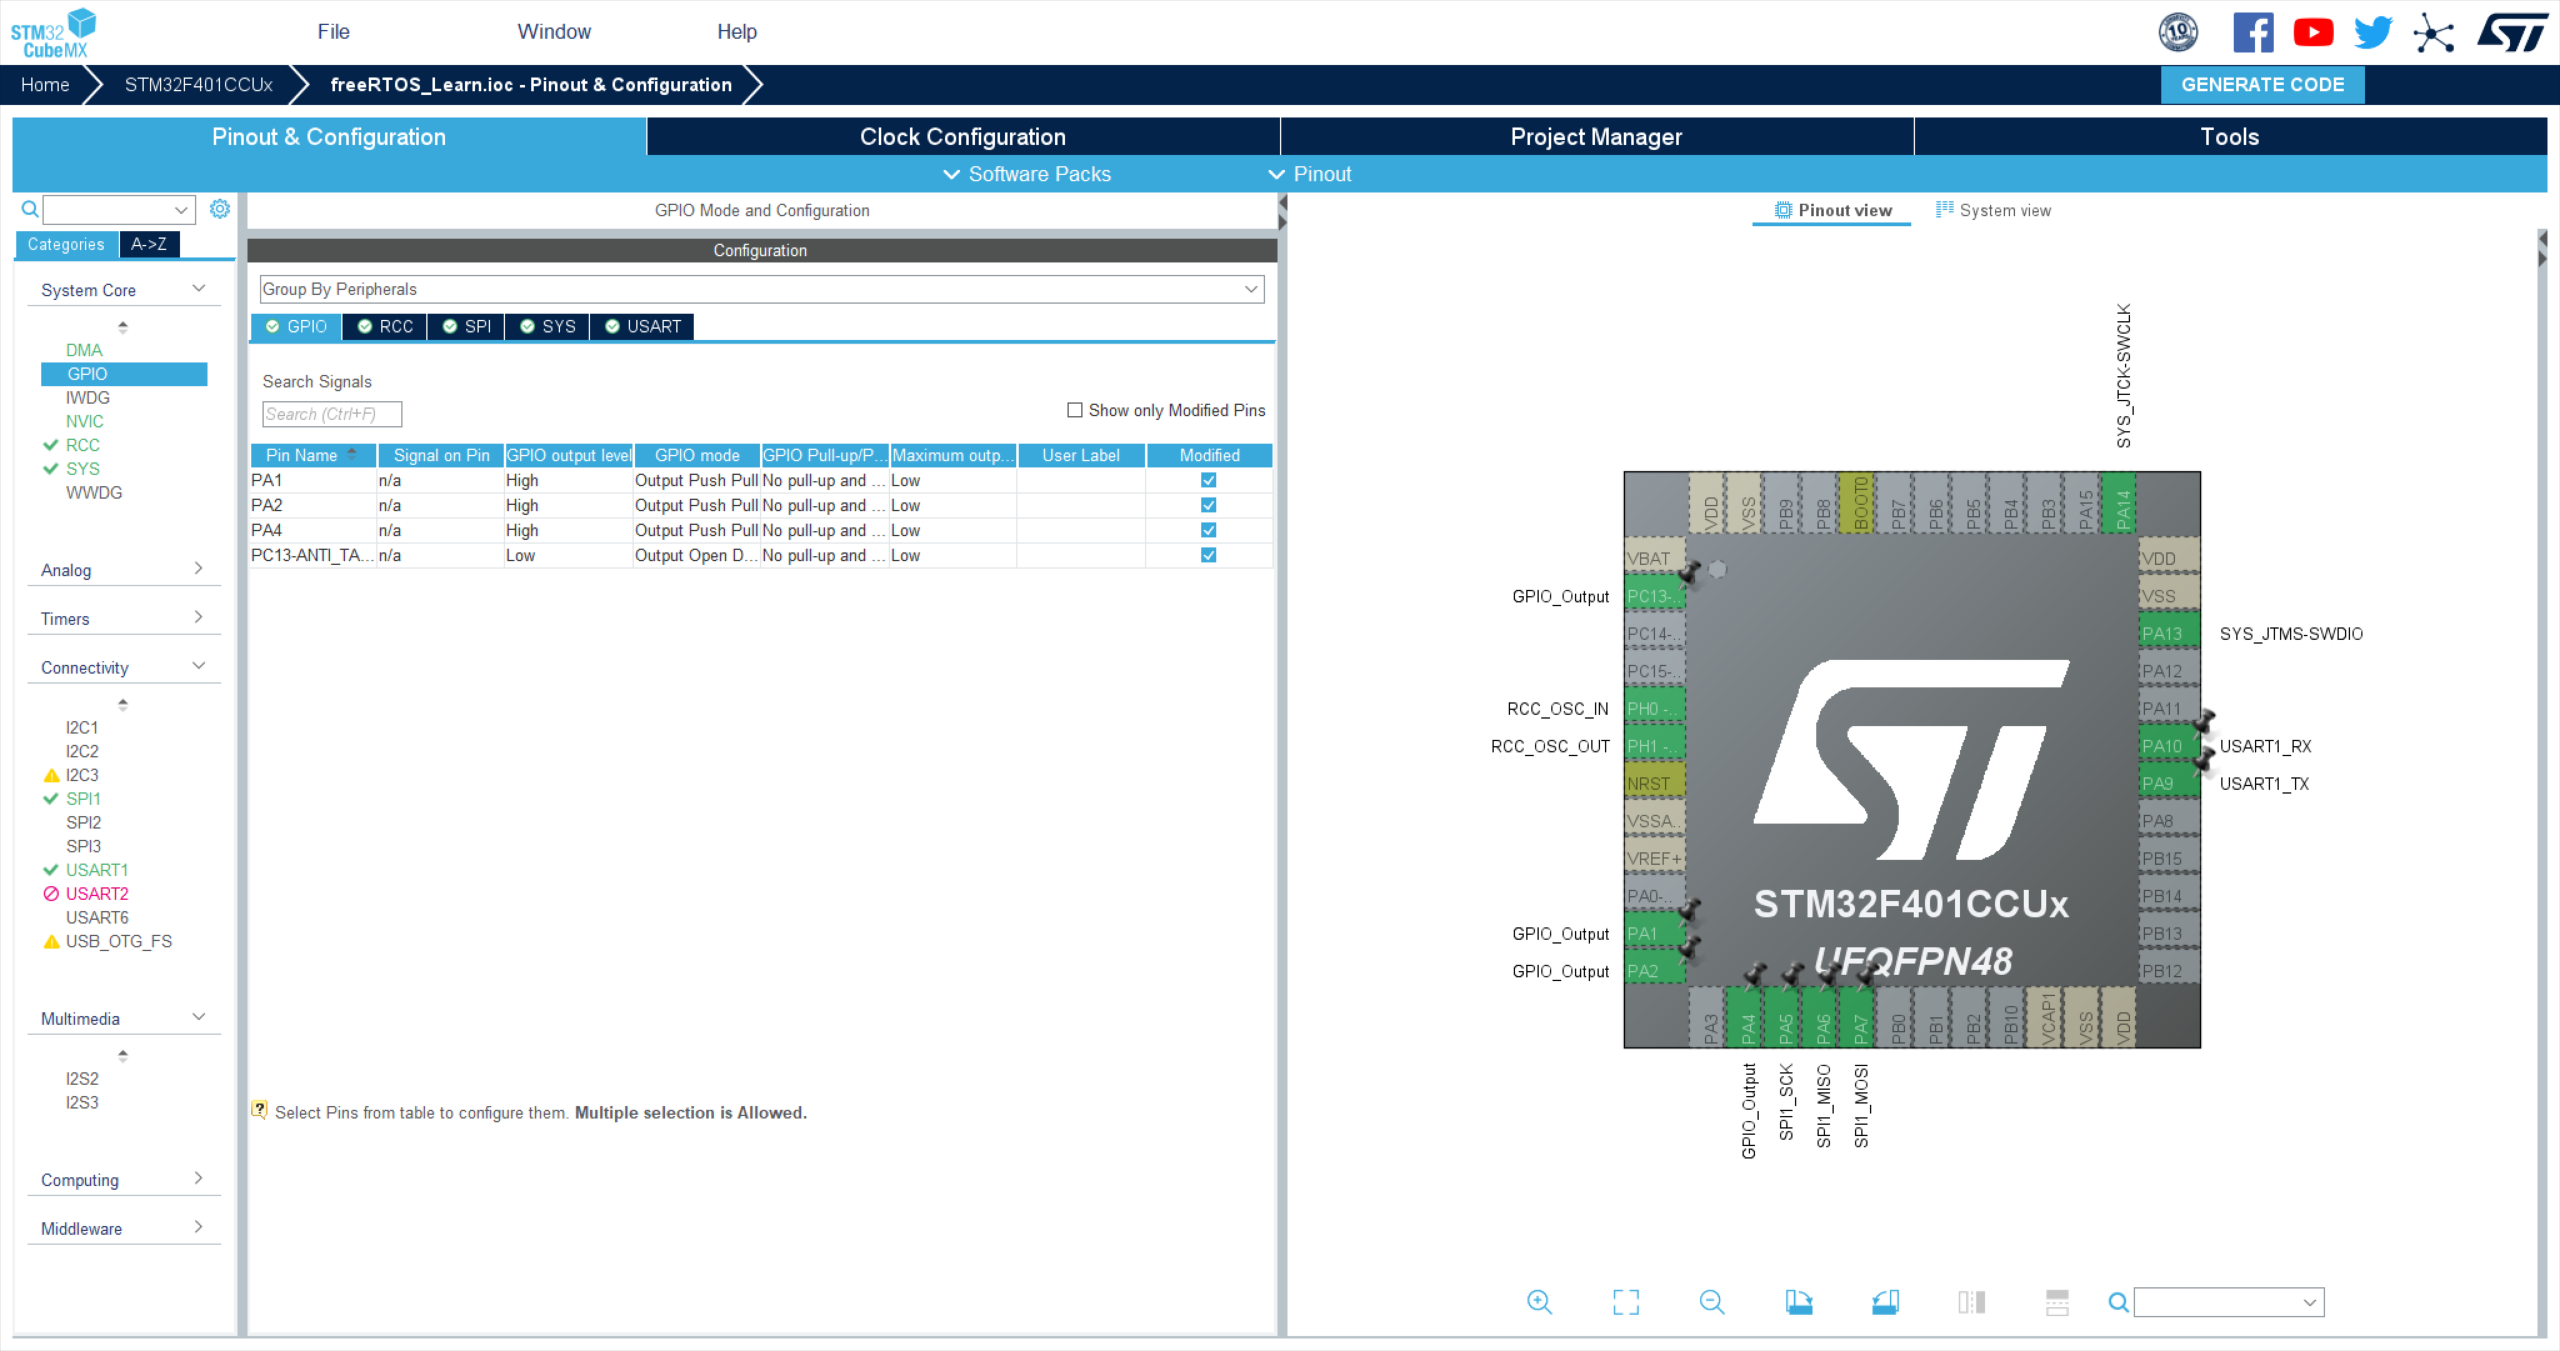Toggle Modified checkbox for PA4 row

coord(1209,530)
